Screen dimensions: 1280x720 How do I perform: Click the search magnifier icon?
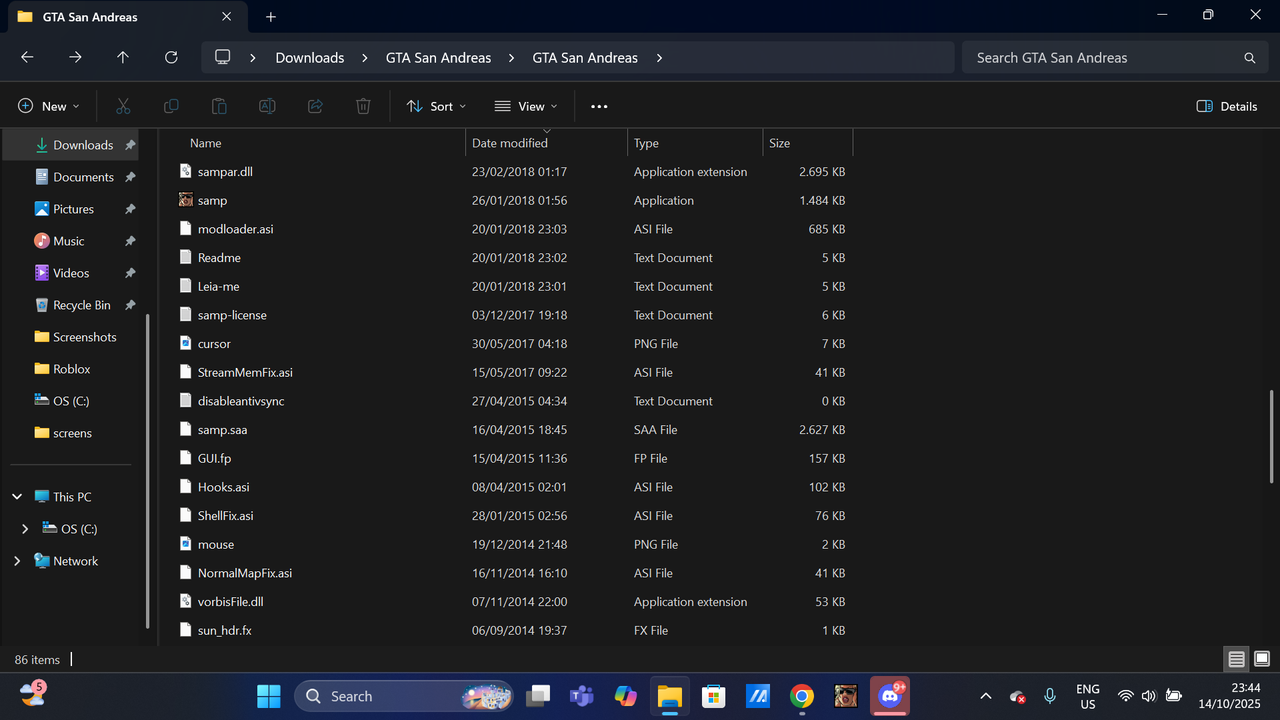tap(1249, 58)
